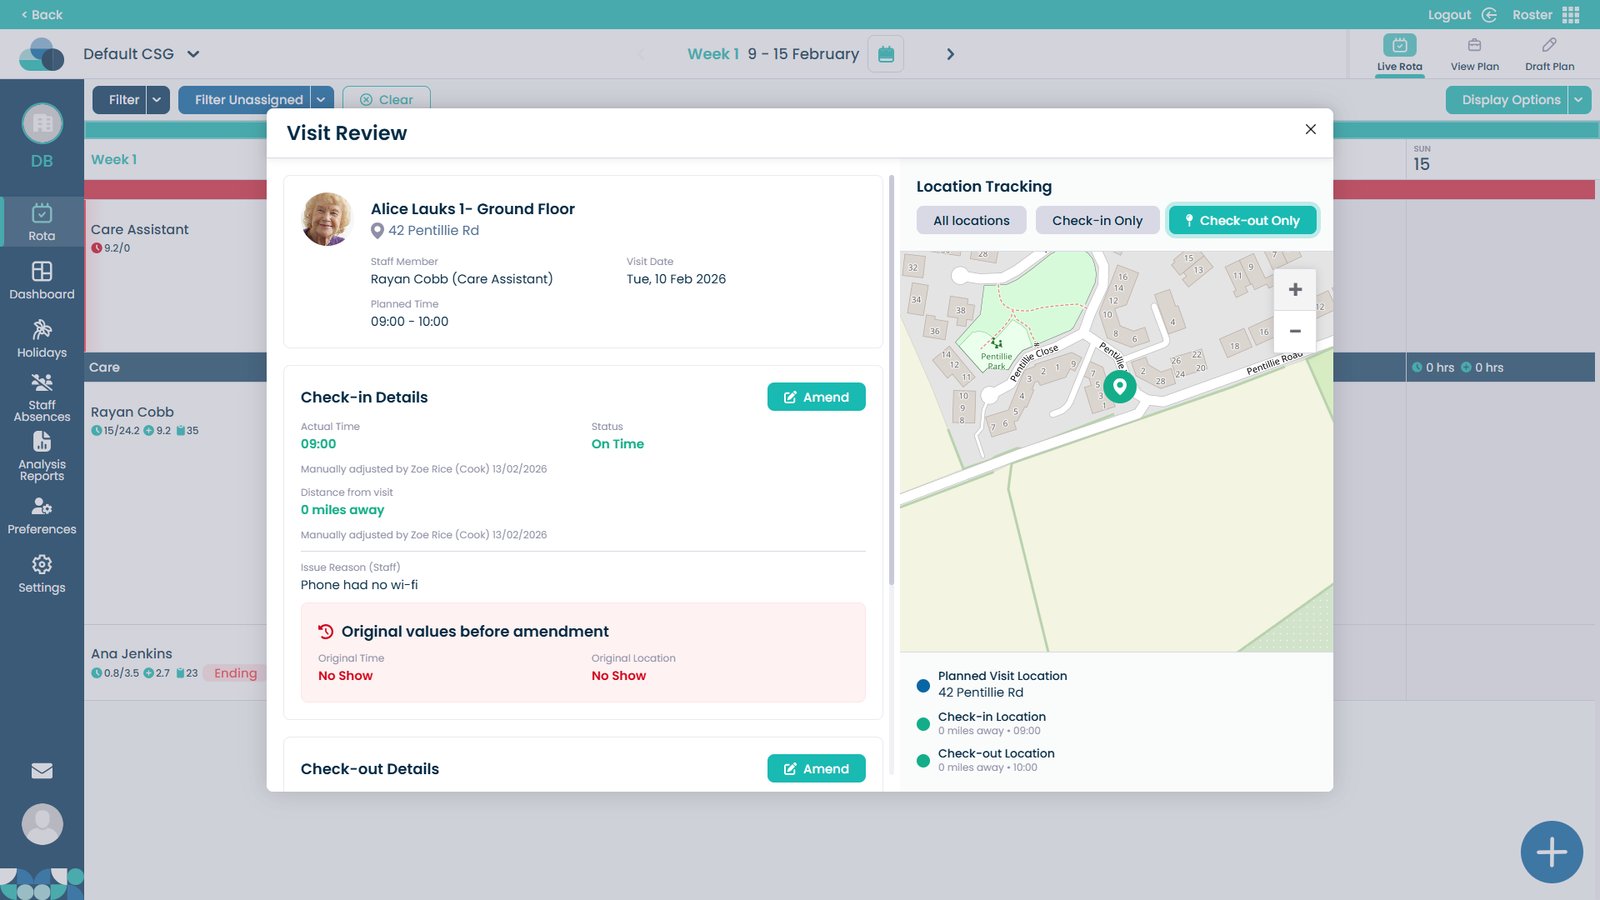Open the calendar date picker icon
The width and height of the screenshot is (1600, 900).
885,54
